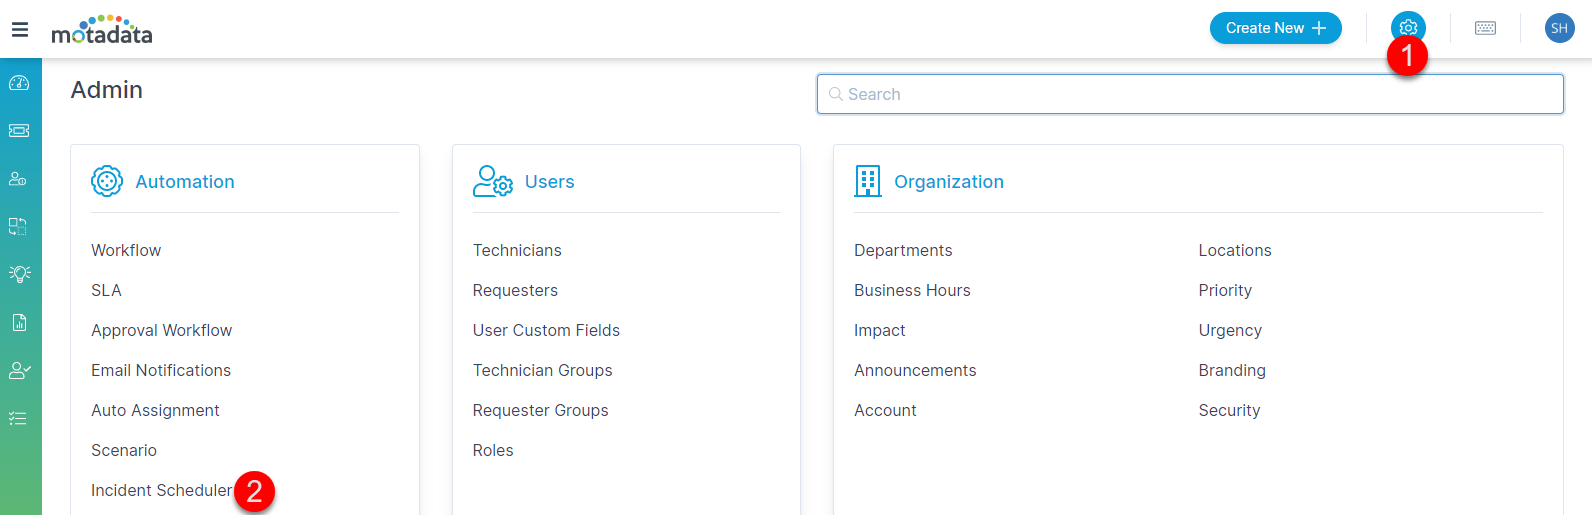
Task: Open Security settings
Action: pos(1229,410)
